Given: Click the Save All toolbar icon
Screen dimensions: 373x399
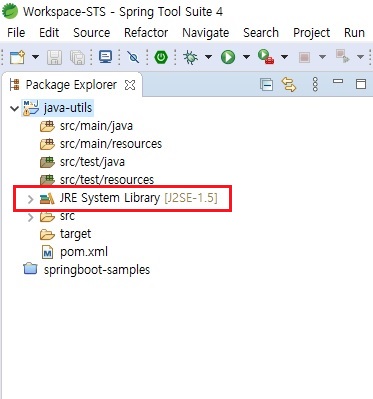Looking at the screenshot, I should tap(77, 57).
